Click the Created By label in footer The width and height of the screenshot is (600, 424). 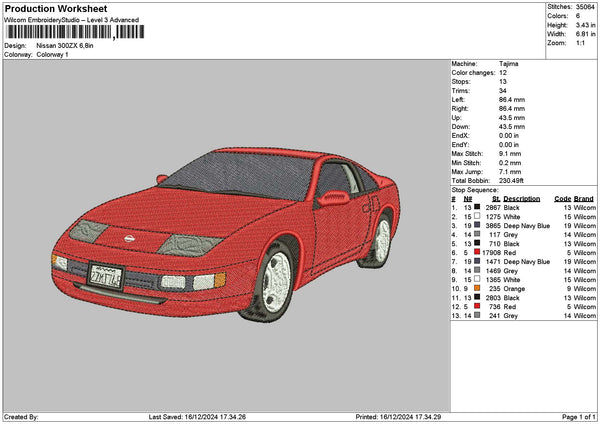[21, 417]
